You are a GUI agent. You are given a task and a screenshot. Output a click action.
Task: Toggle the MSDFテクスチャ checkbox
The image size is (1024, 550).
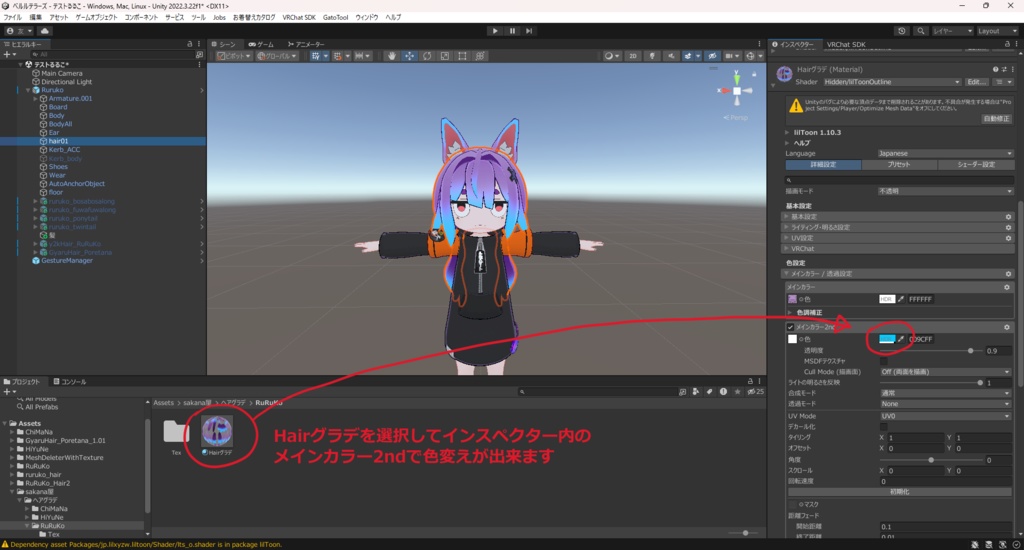pos(884,361)
